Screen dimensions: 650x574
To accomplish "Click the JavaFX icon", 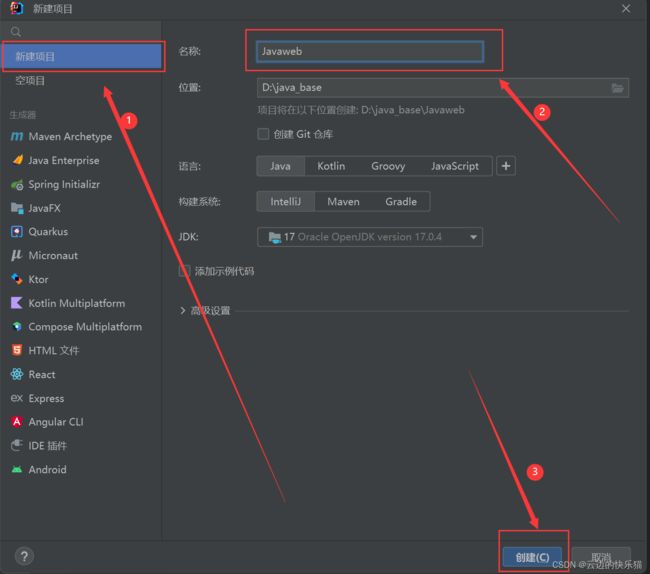I will click(x=17, y=208).
